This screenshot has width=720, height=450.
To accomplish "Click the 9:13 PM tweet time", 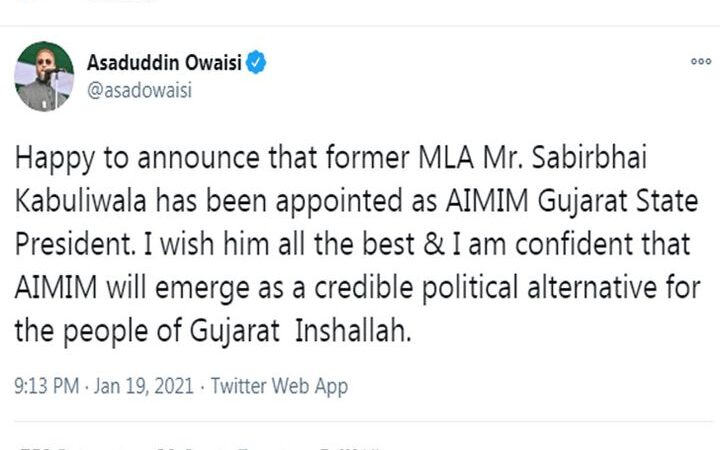I will click(x=45, y=384).
